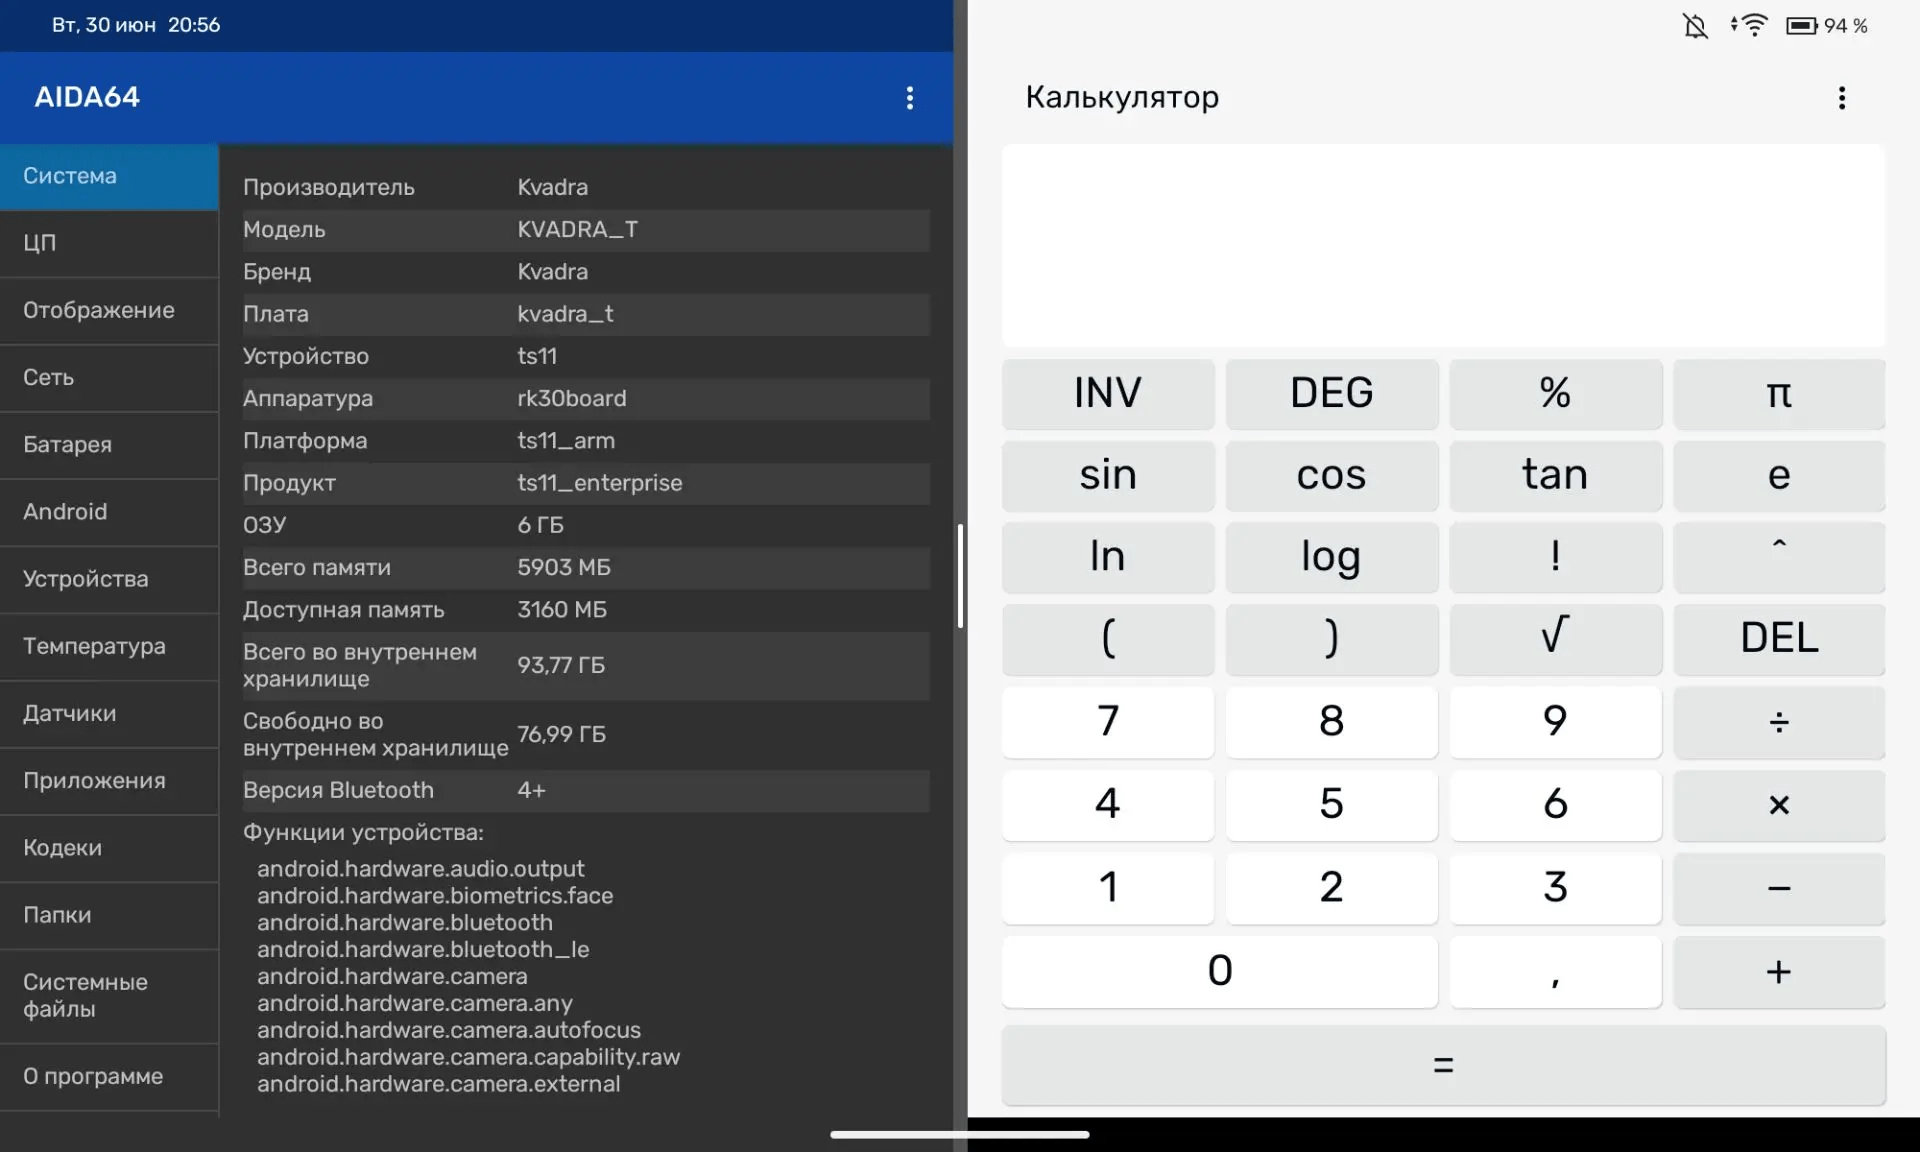Tap digit 1 on Calculator
The image size is (1920, 1152).
coord(1108,887)
